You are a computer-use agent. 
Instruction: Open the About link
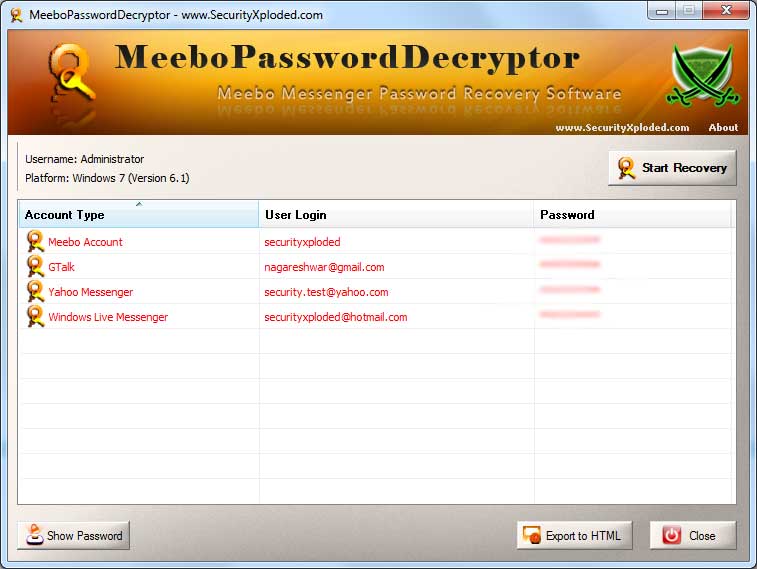722,128
